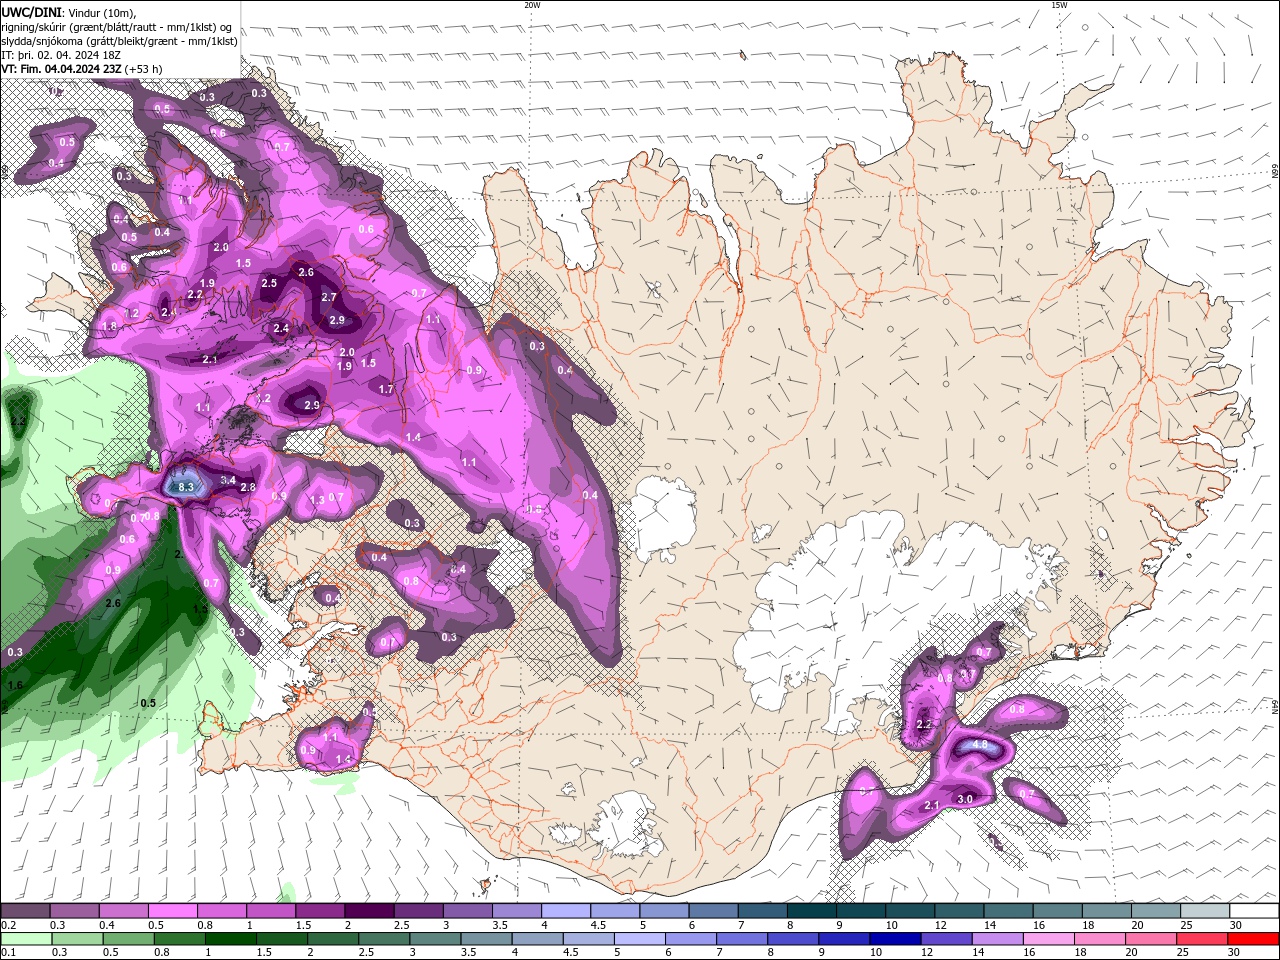Select top legend swatch between 25 and 30
The width and height of the screenshot is (1280, 960).
[x=1205, y=911]
